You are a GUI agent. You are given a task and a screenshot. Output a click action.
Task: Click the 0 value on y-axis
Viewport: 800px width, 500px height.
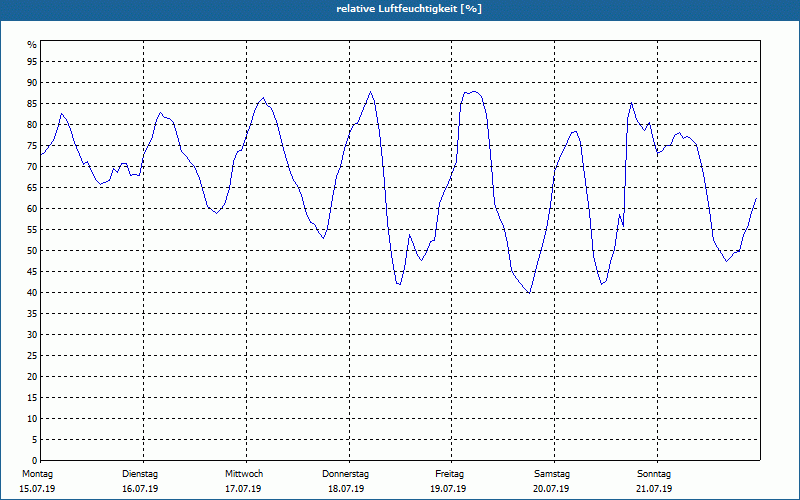35,461
